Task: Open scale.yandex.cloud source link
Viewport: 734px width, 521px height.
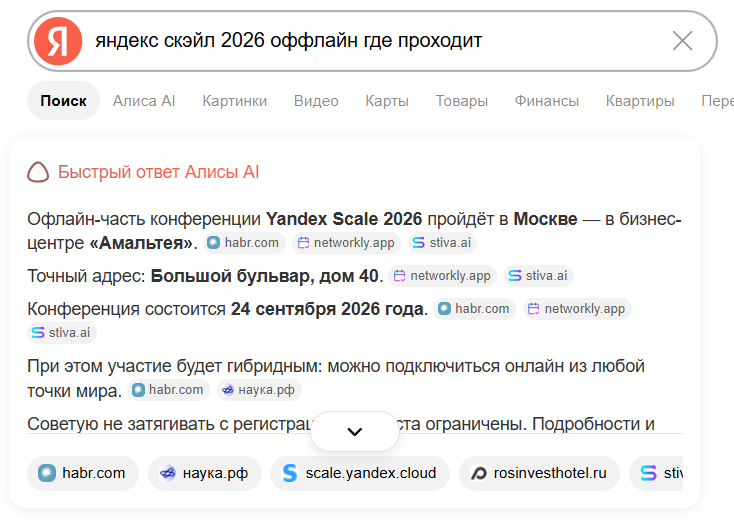Action: (x=360, y=473)
